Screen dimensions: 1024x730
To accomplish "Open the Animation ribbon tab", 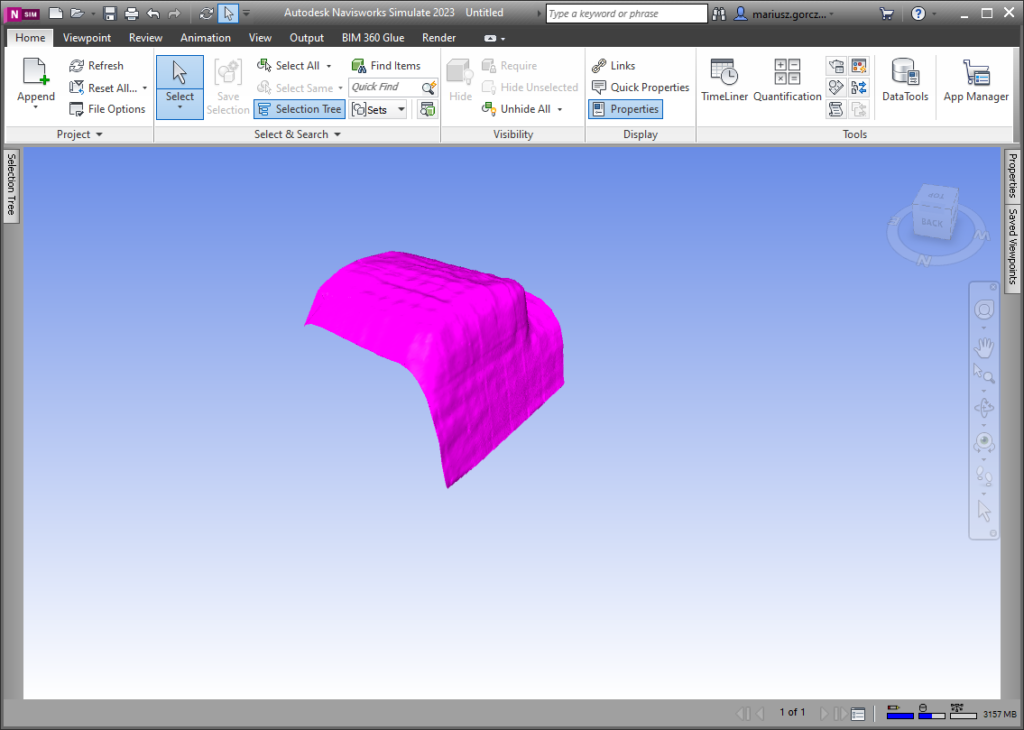I will 205,38.
